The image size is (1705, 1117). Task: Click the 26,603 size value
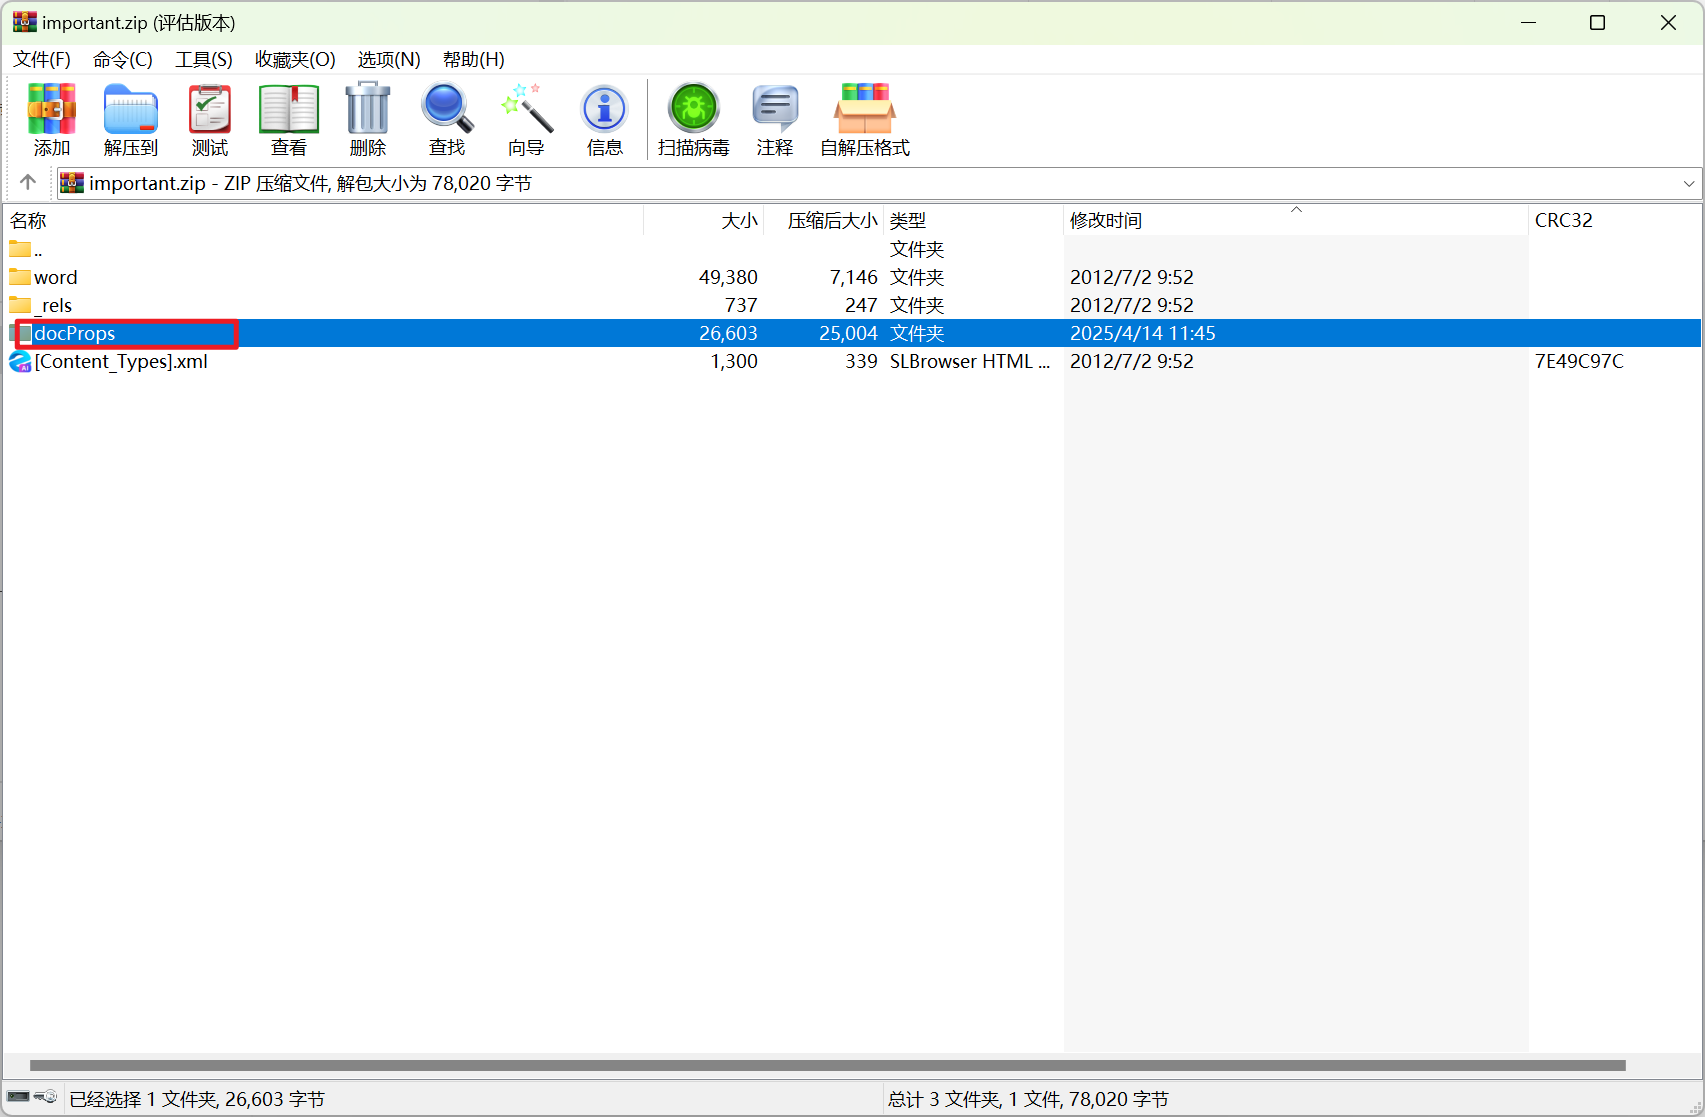pos(728,333)
